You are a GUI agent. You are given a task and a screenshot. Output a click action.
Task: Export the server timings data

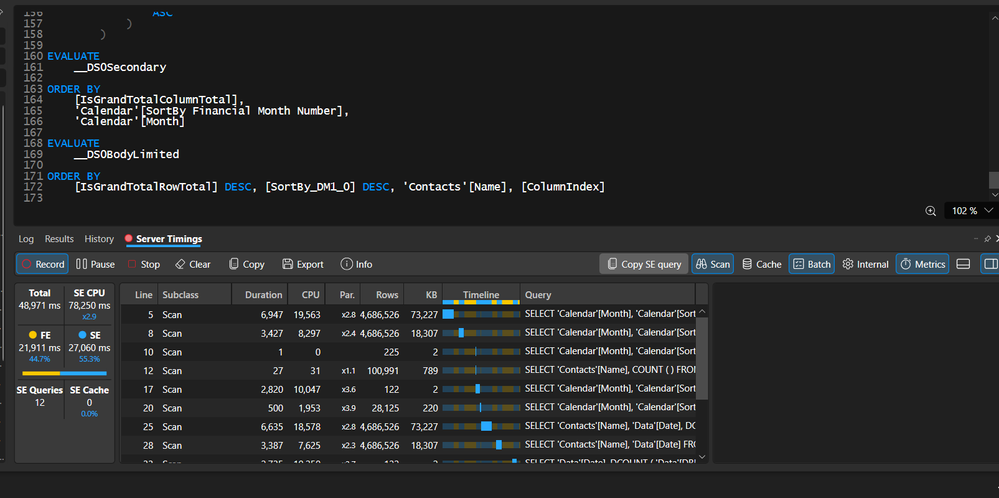click(302, 264)
